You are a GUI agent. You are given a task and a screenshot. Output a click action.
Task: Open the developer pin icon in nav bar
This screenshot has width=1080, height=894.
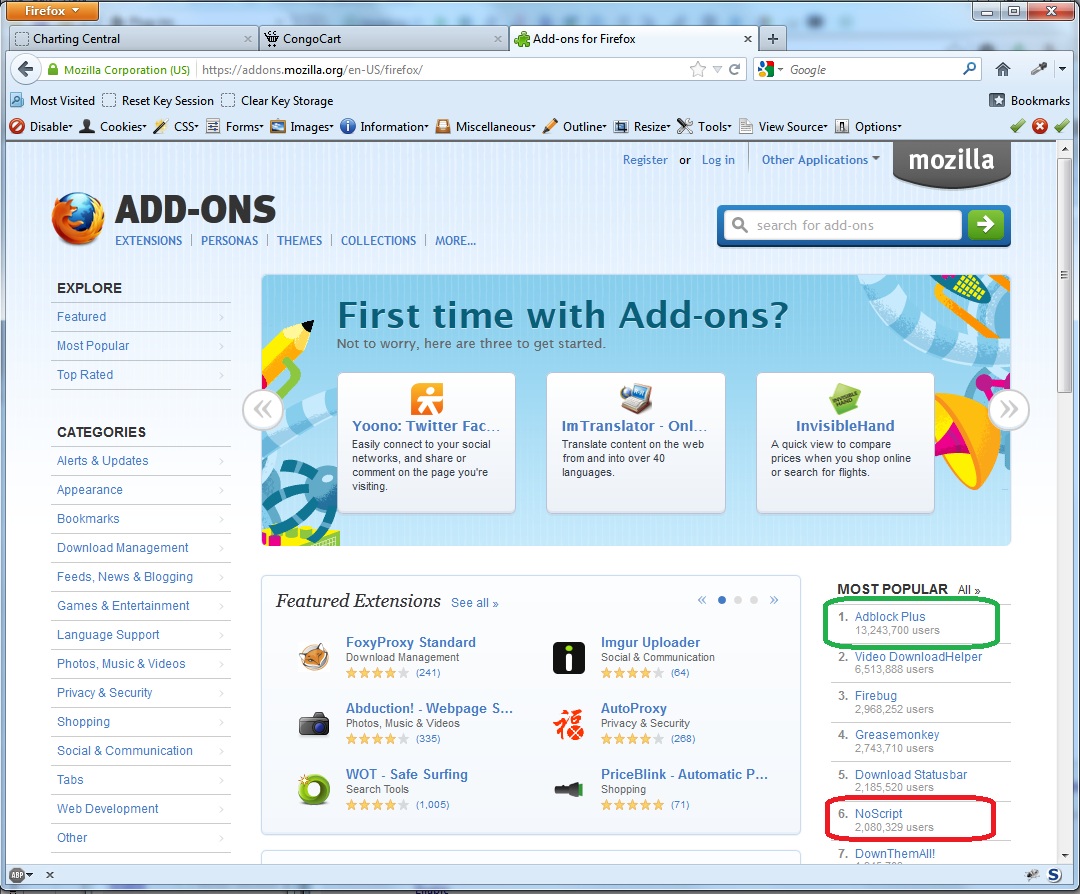pyautogui.click(x=1039, y=69)
